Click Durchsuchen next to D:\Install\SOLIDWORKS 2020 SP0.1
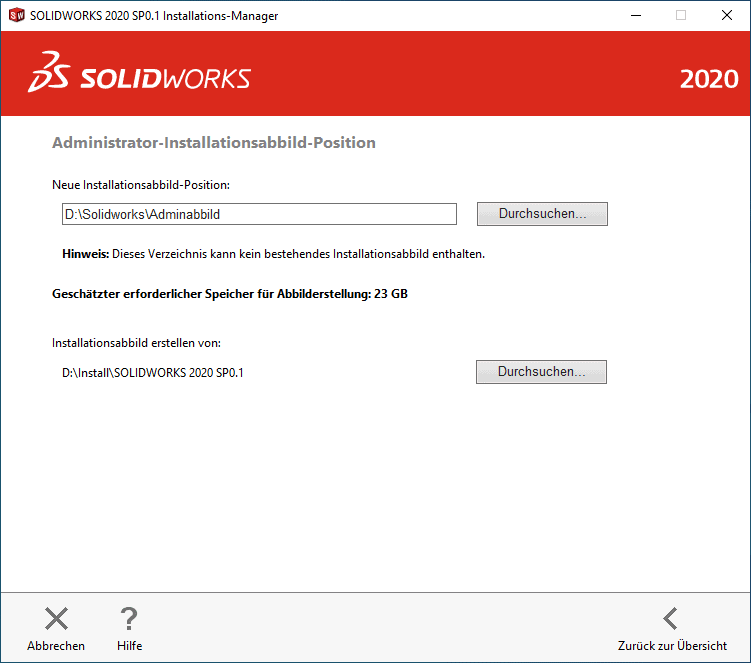 pos(541,372)
